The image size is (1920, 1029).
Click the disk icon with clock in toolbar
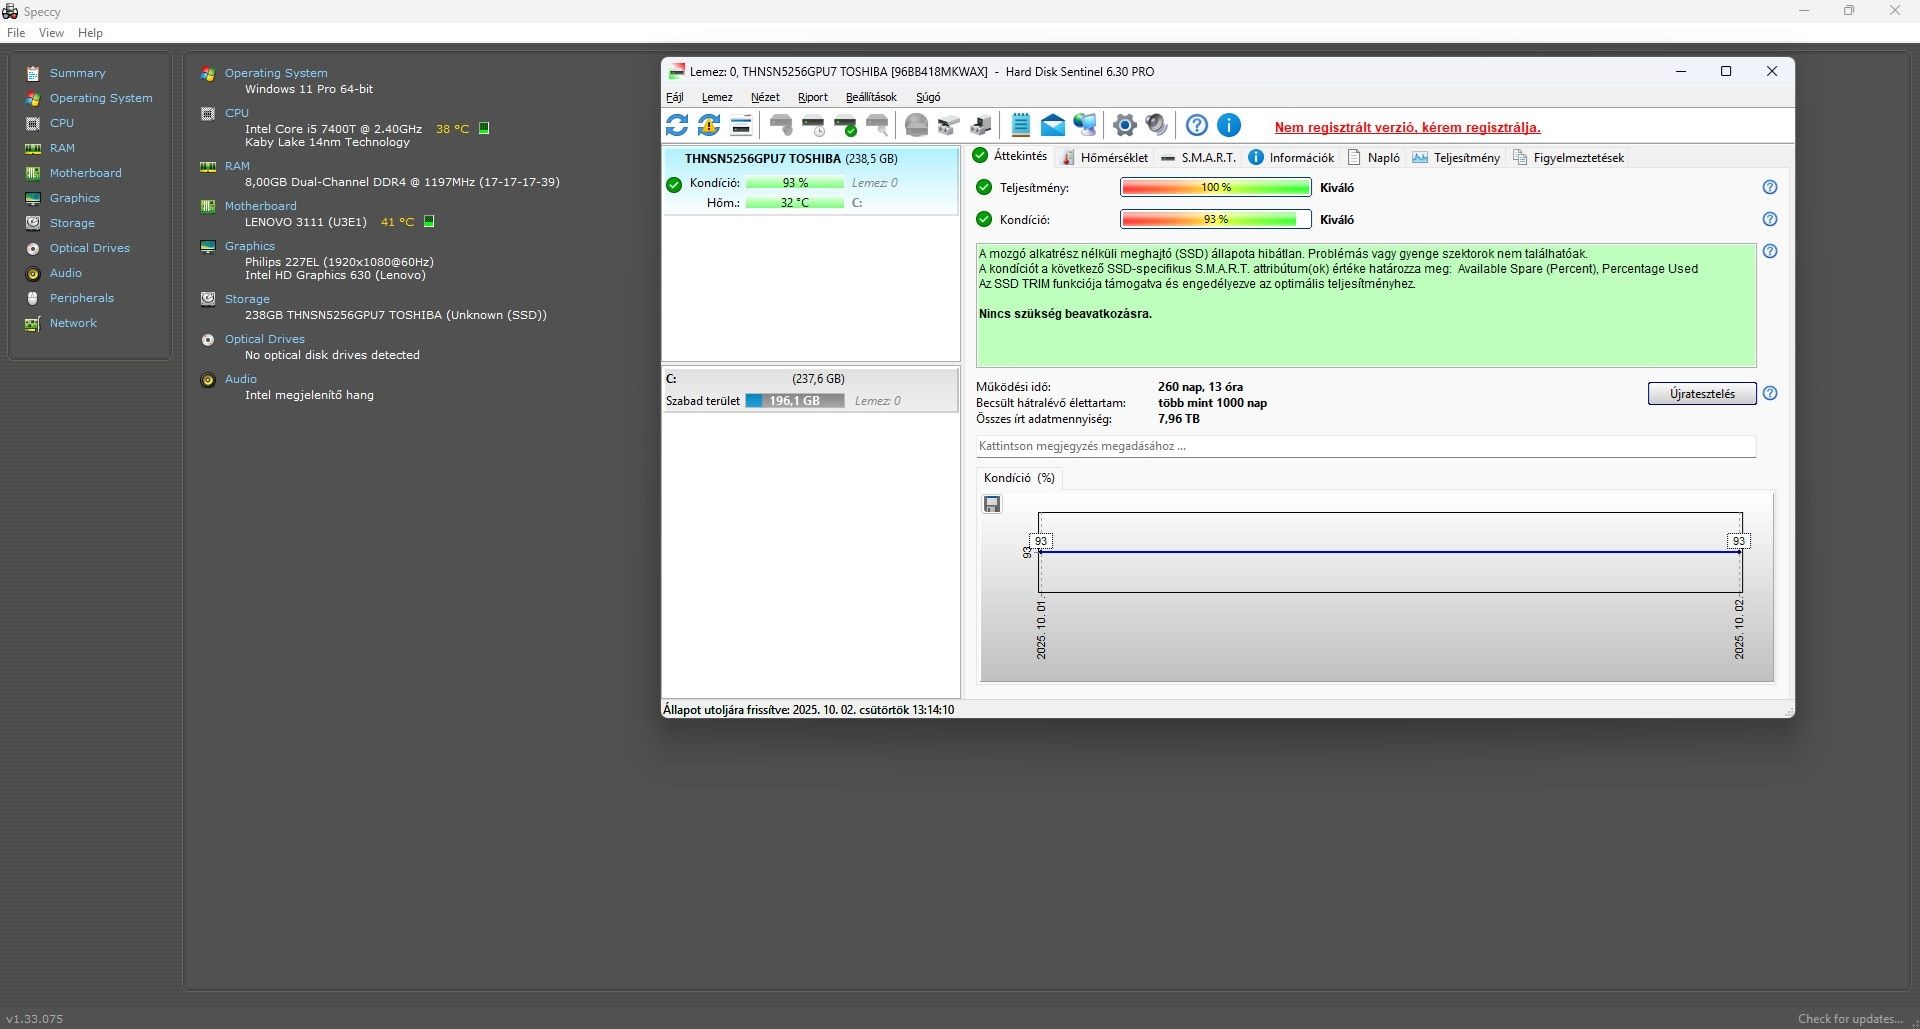pyautogui.click(x=813, y=125)
